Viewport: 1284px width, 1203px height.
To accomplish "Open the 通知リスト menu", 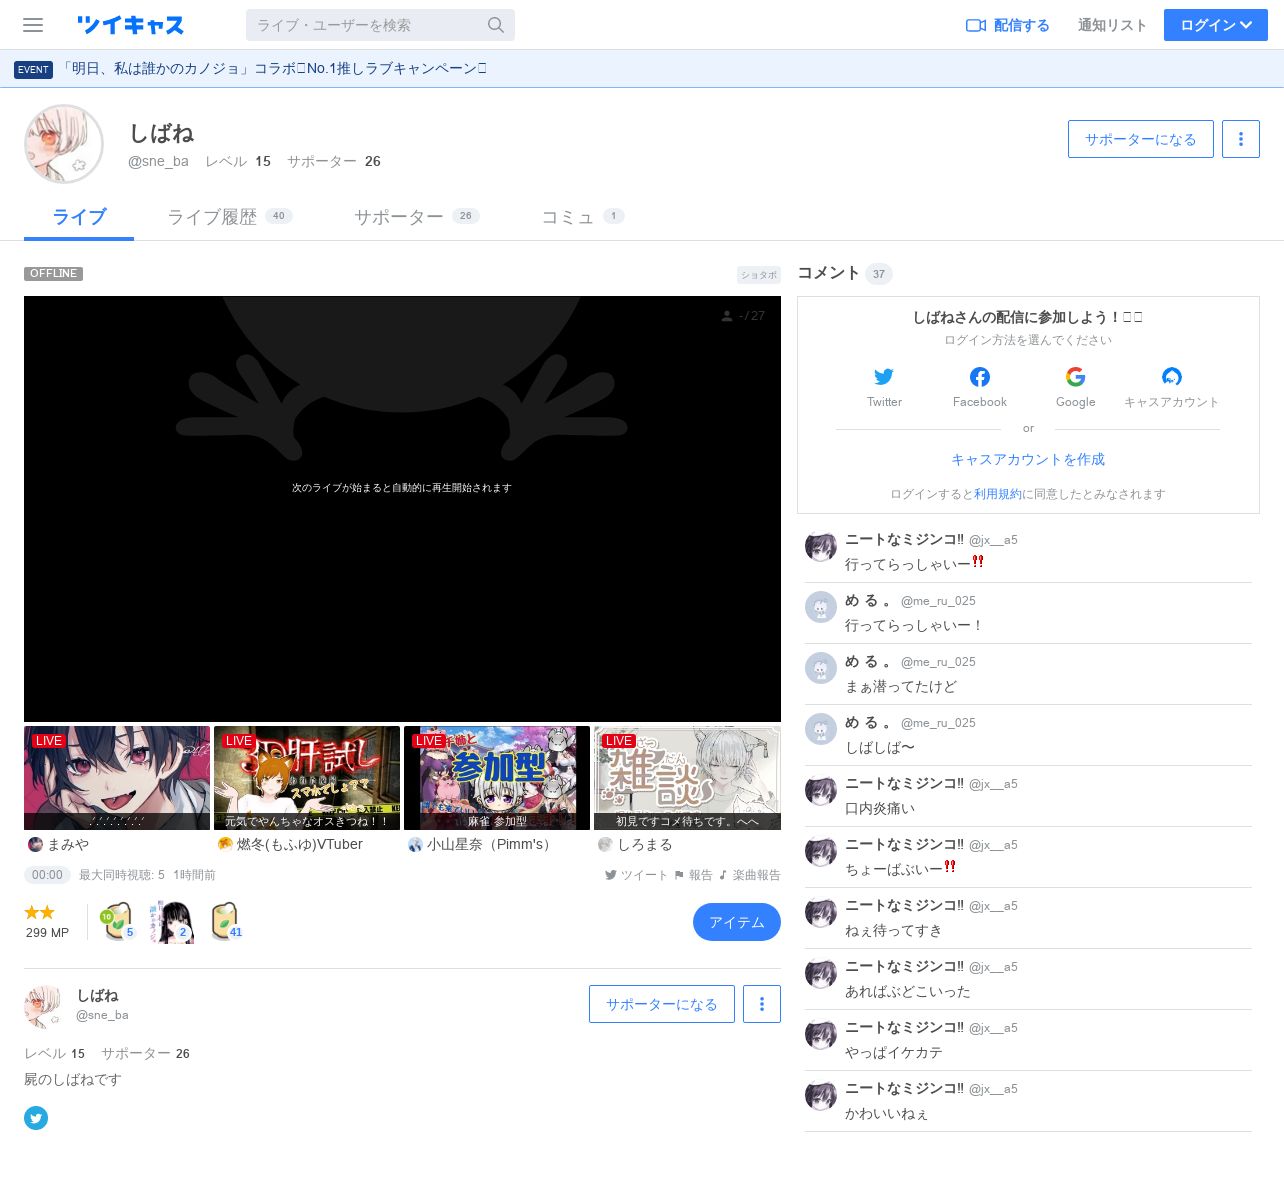I will pyautogui.click(x=1112, y=25).
